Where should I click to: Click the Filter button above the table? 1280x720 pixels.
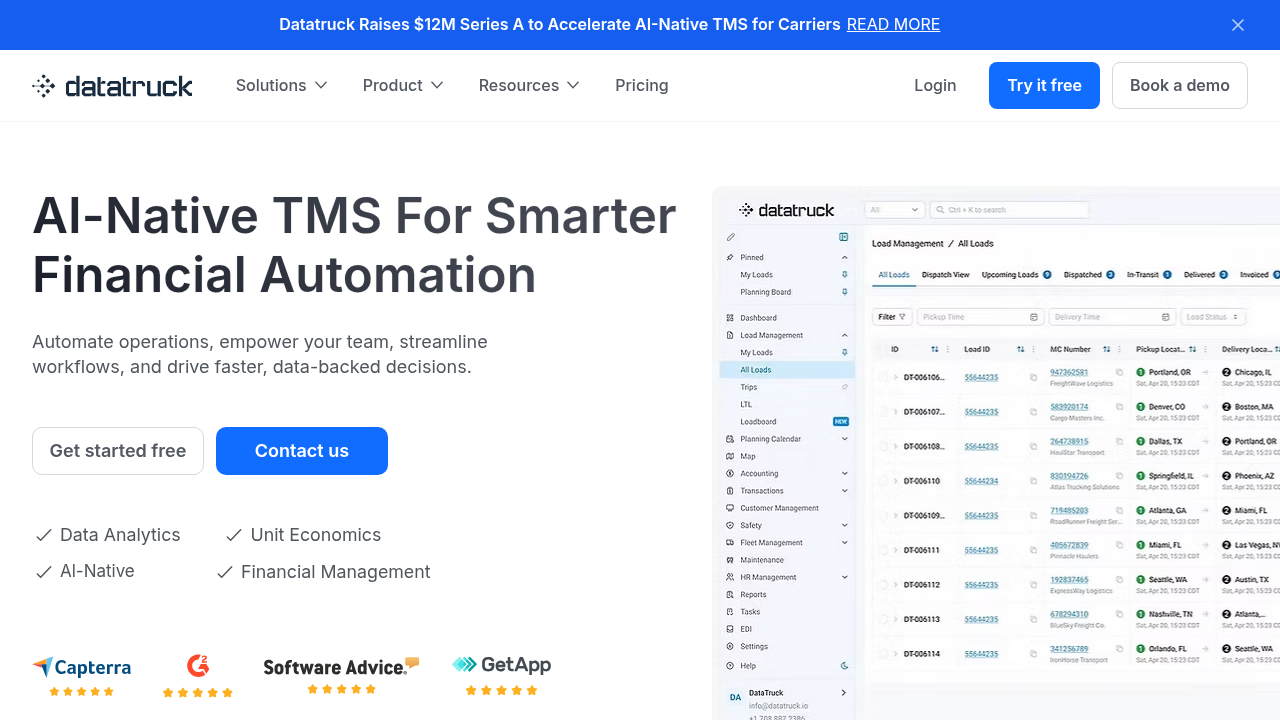(892, 317)
